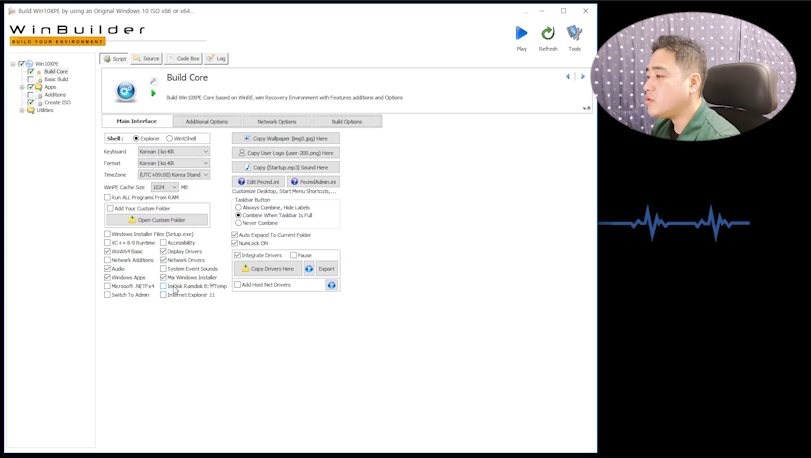Select Basic Build in the tree
811x458 pixels.
pyautogui.click(x=56, y=80)
